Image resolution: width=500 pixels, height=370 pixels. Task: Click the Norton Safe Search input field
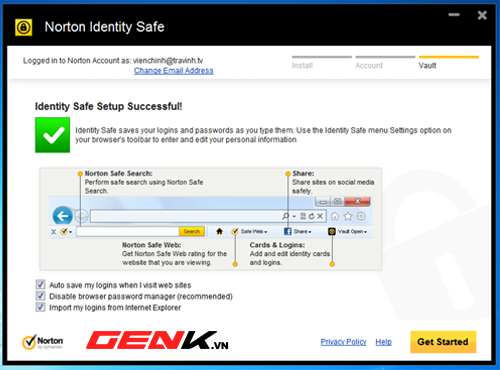128,231
